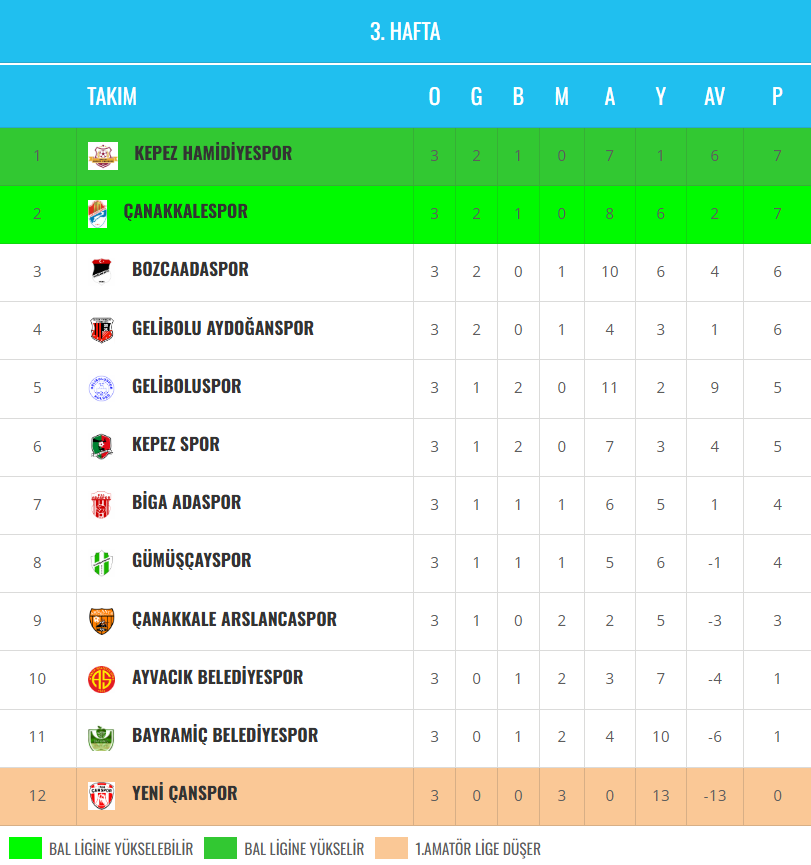Click the AV column header
The height and width of the screenshot is (865, 811).
coord(714,96)
